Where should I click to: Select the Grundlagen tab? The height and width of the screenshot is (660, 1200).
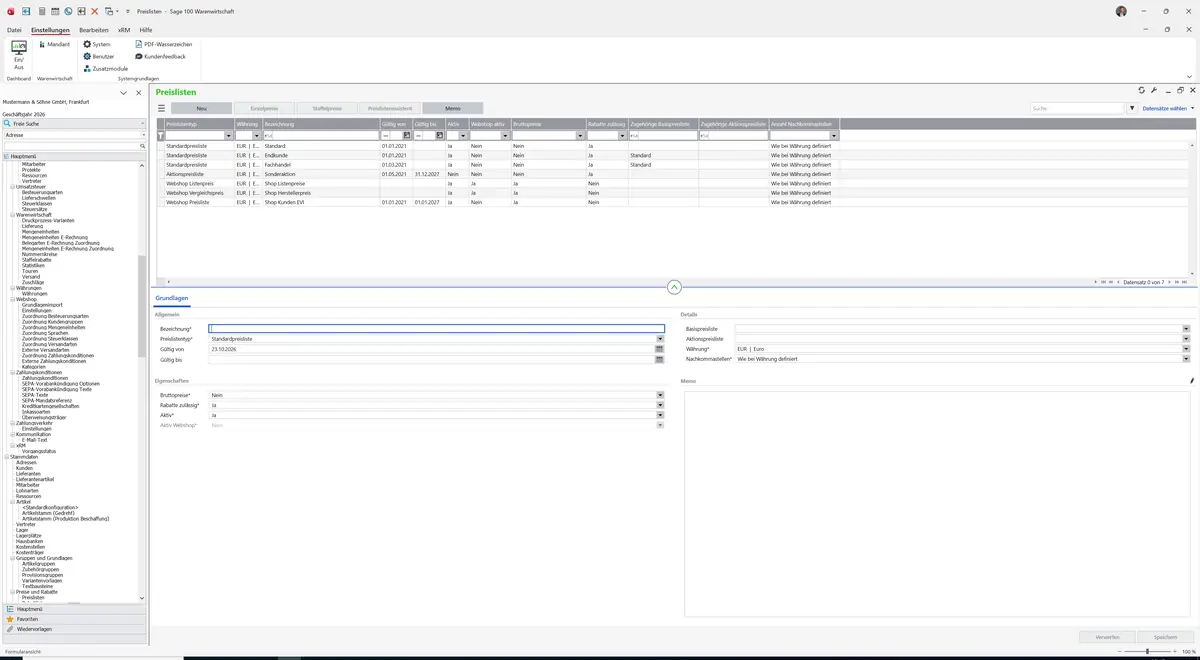coord(172,298)
